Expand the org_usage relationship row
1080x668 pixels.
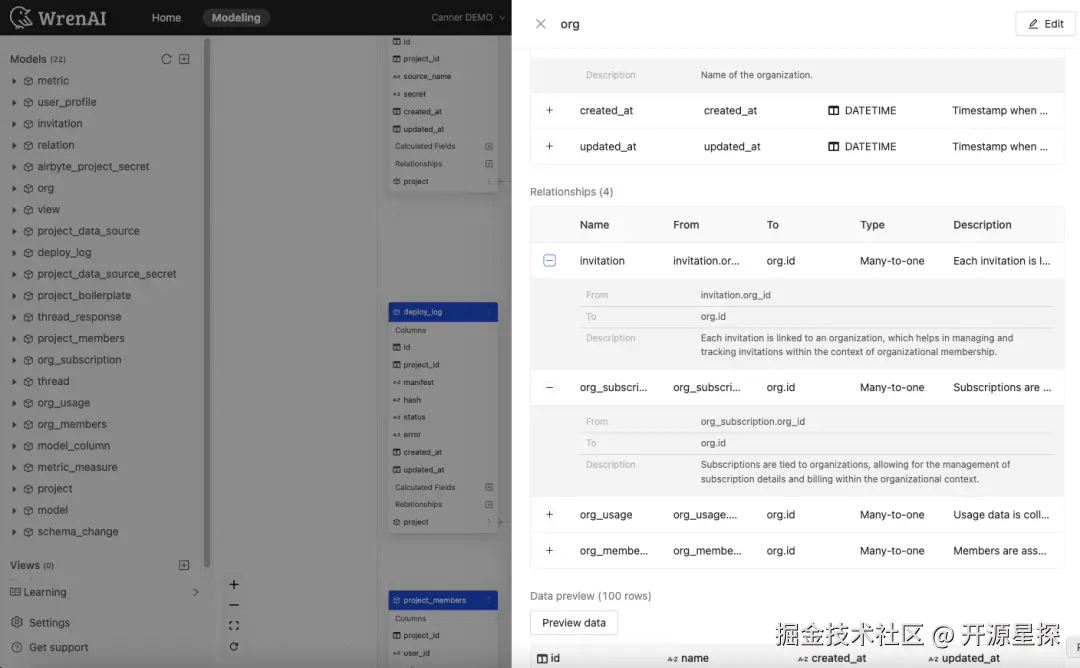tap(550, 514)
